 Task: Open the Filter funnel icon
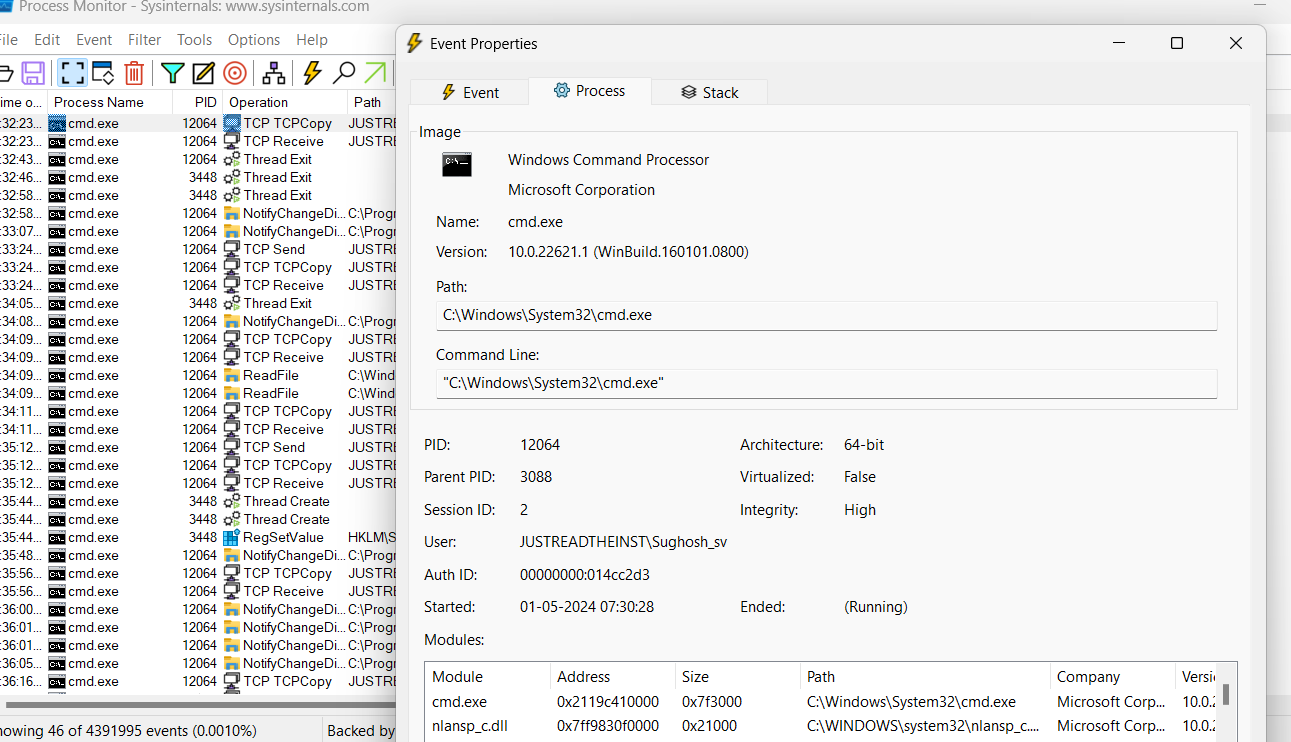(x=172, y=73)
